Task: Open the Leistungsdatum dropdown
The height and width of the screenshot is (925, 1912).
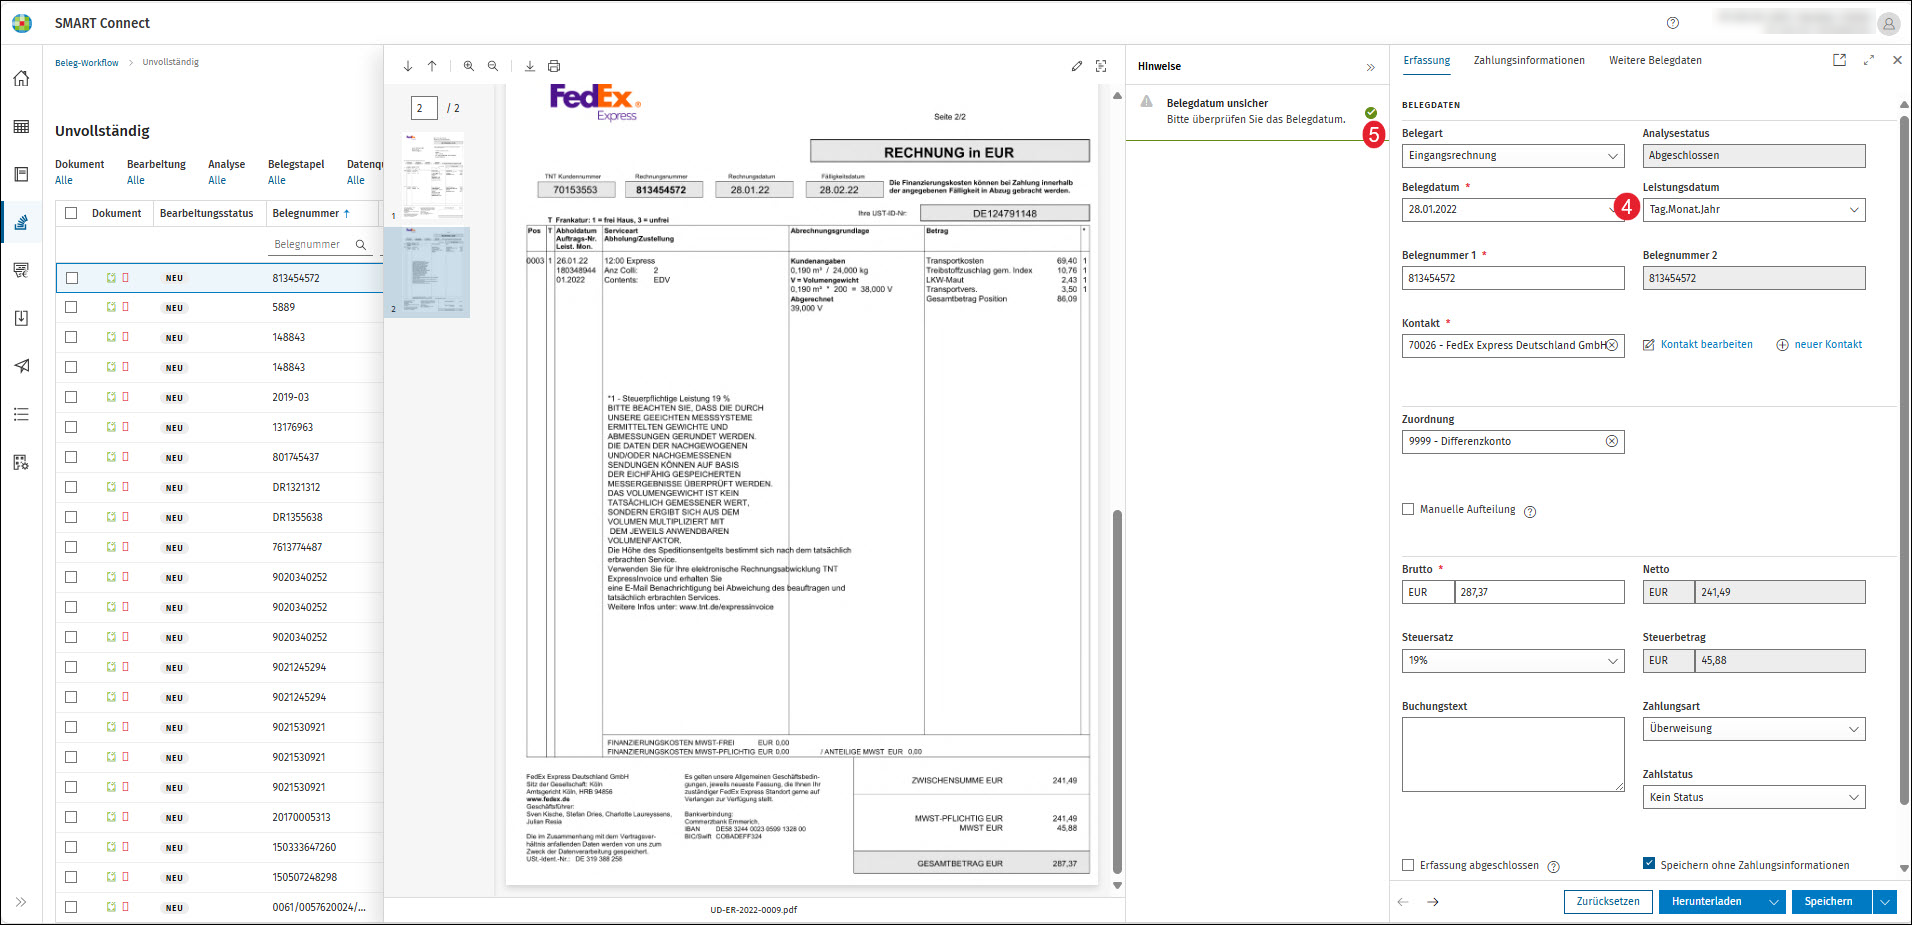Action: 1754,210
